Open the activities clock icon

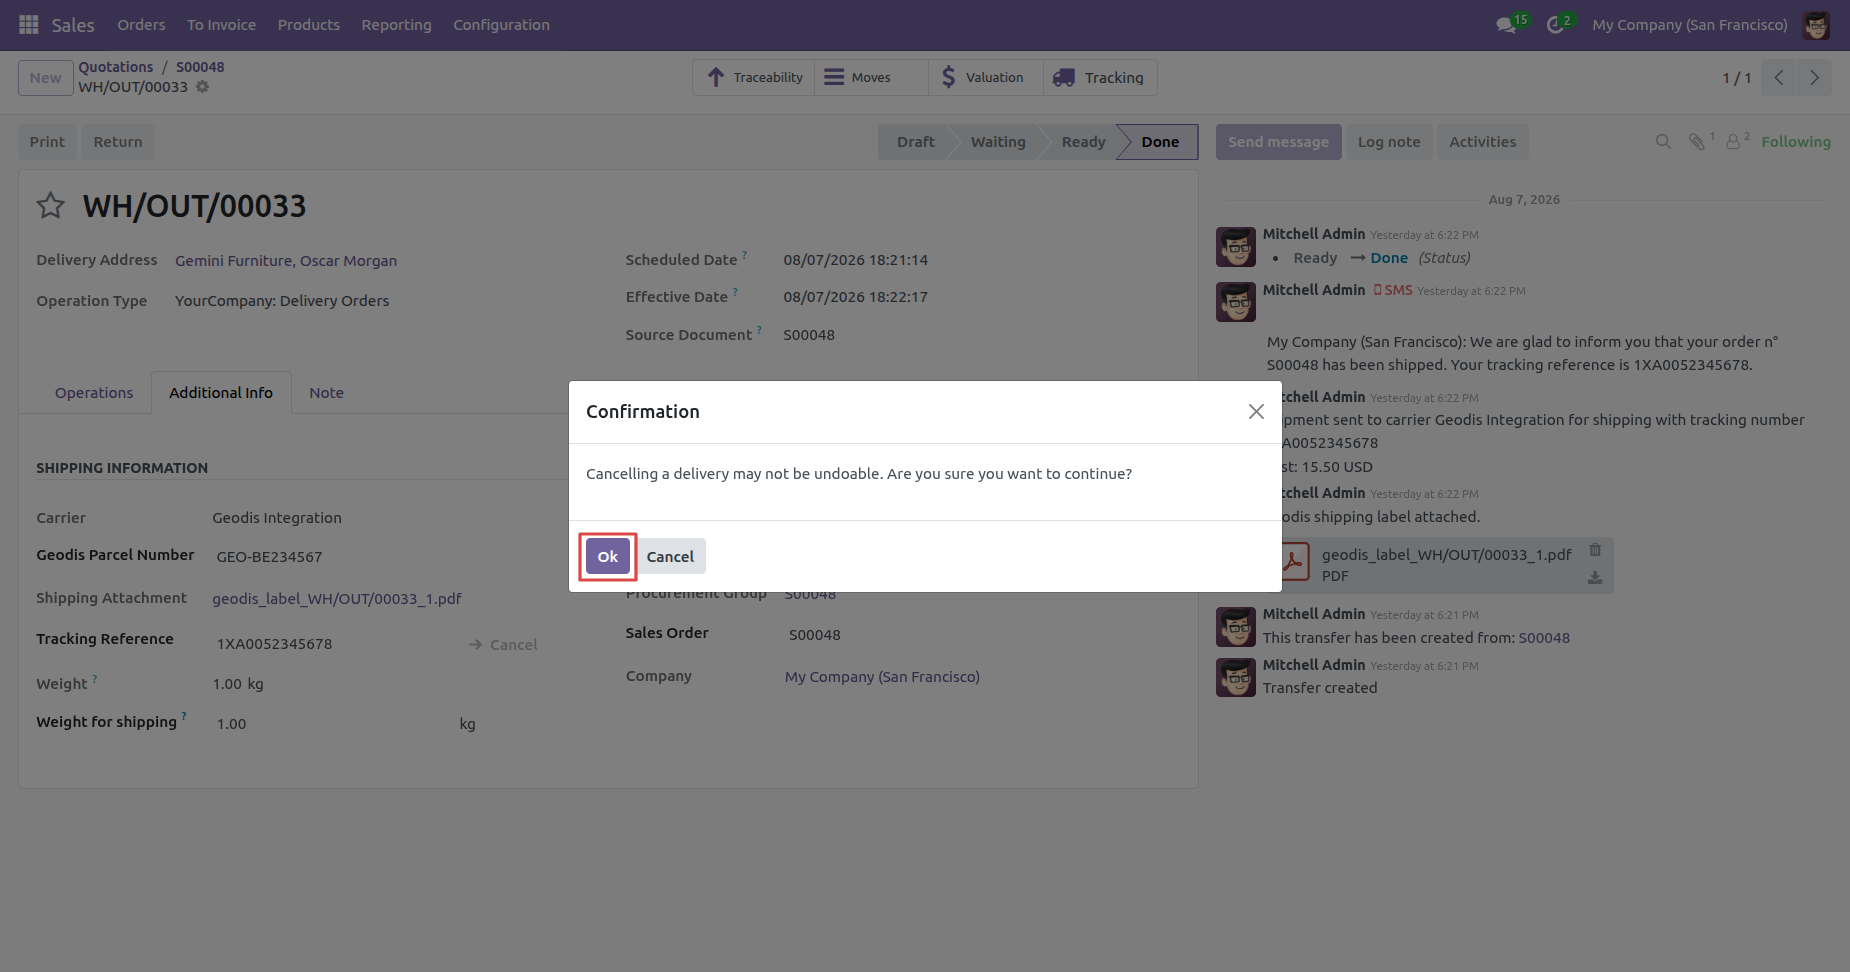click(x=1555, y=25)
